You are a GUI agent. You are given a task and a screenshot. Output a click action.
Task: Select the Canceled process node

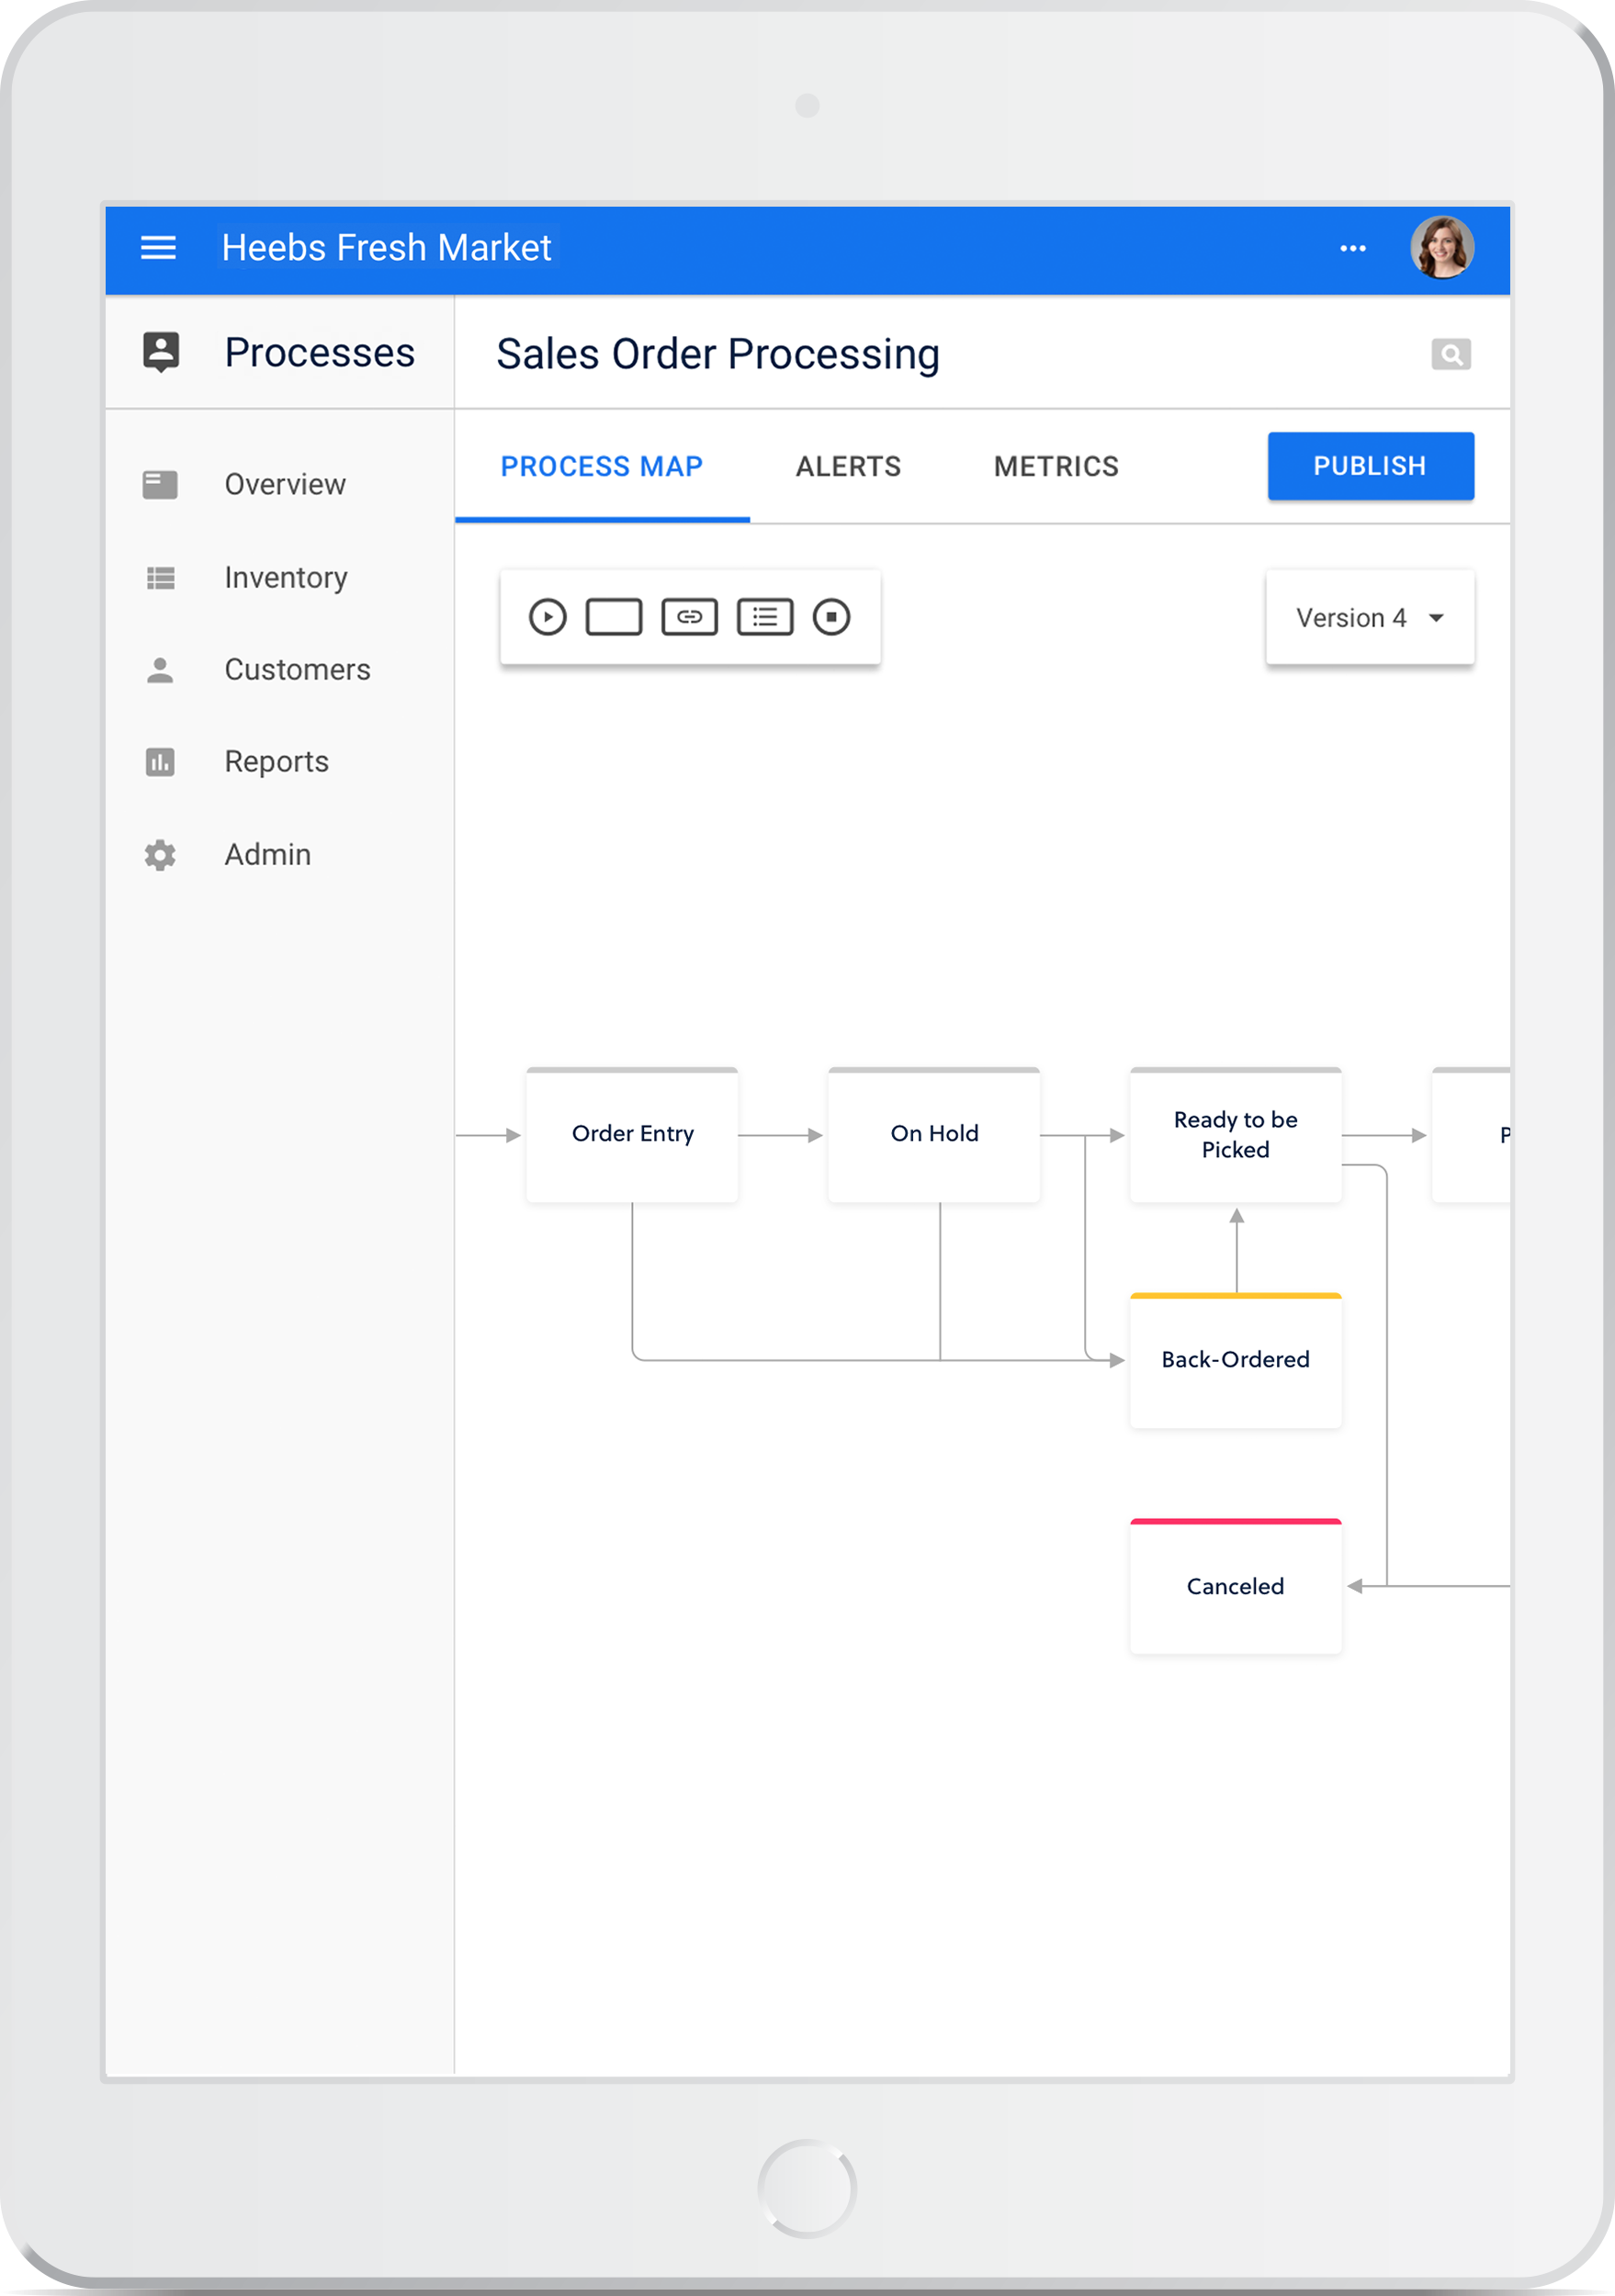click(x=1236, y=1587)
